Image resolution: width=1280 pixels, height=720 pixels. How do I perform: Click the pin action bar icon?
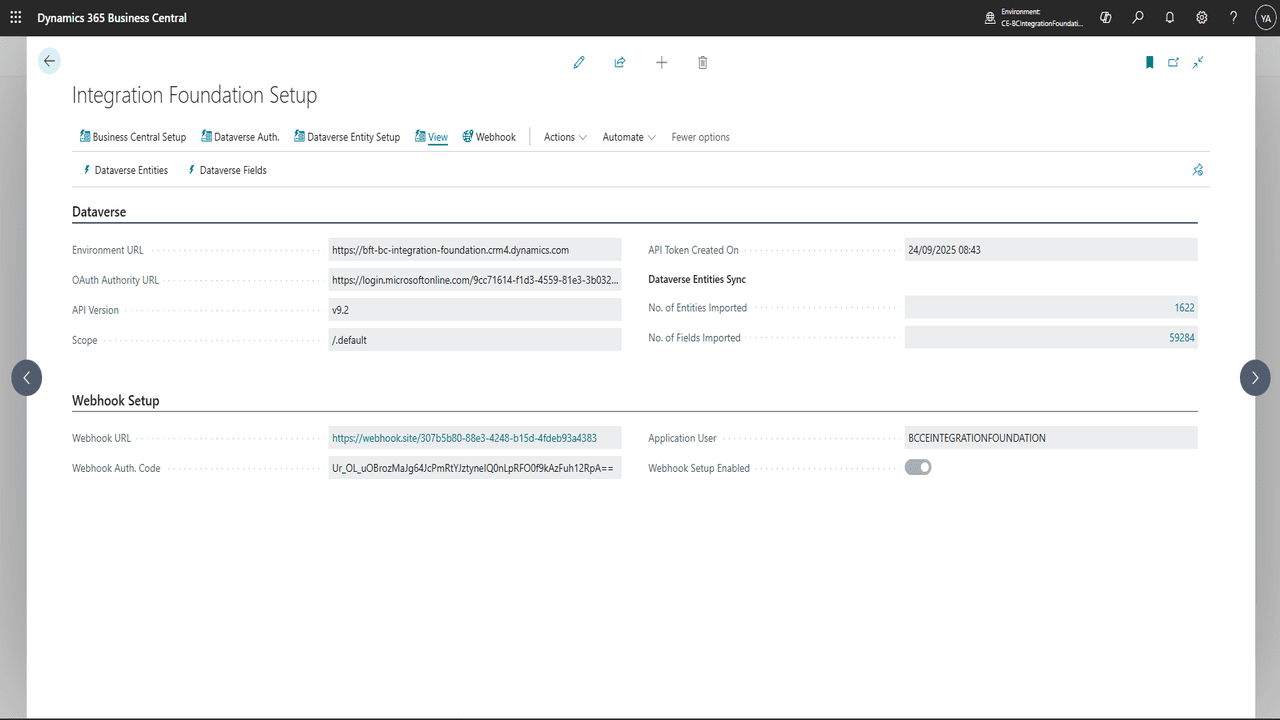(x=1198, y=170)
